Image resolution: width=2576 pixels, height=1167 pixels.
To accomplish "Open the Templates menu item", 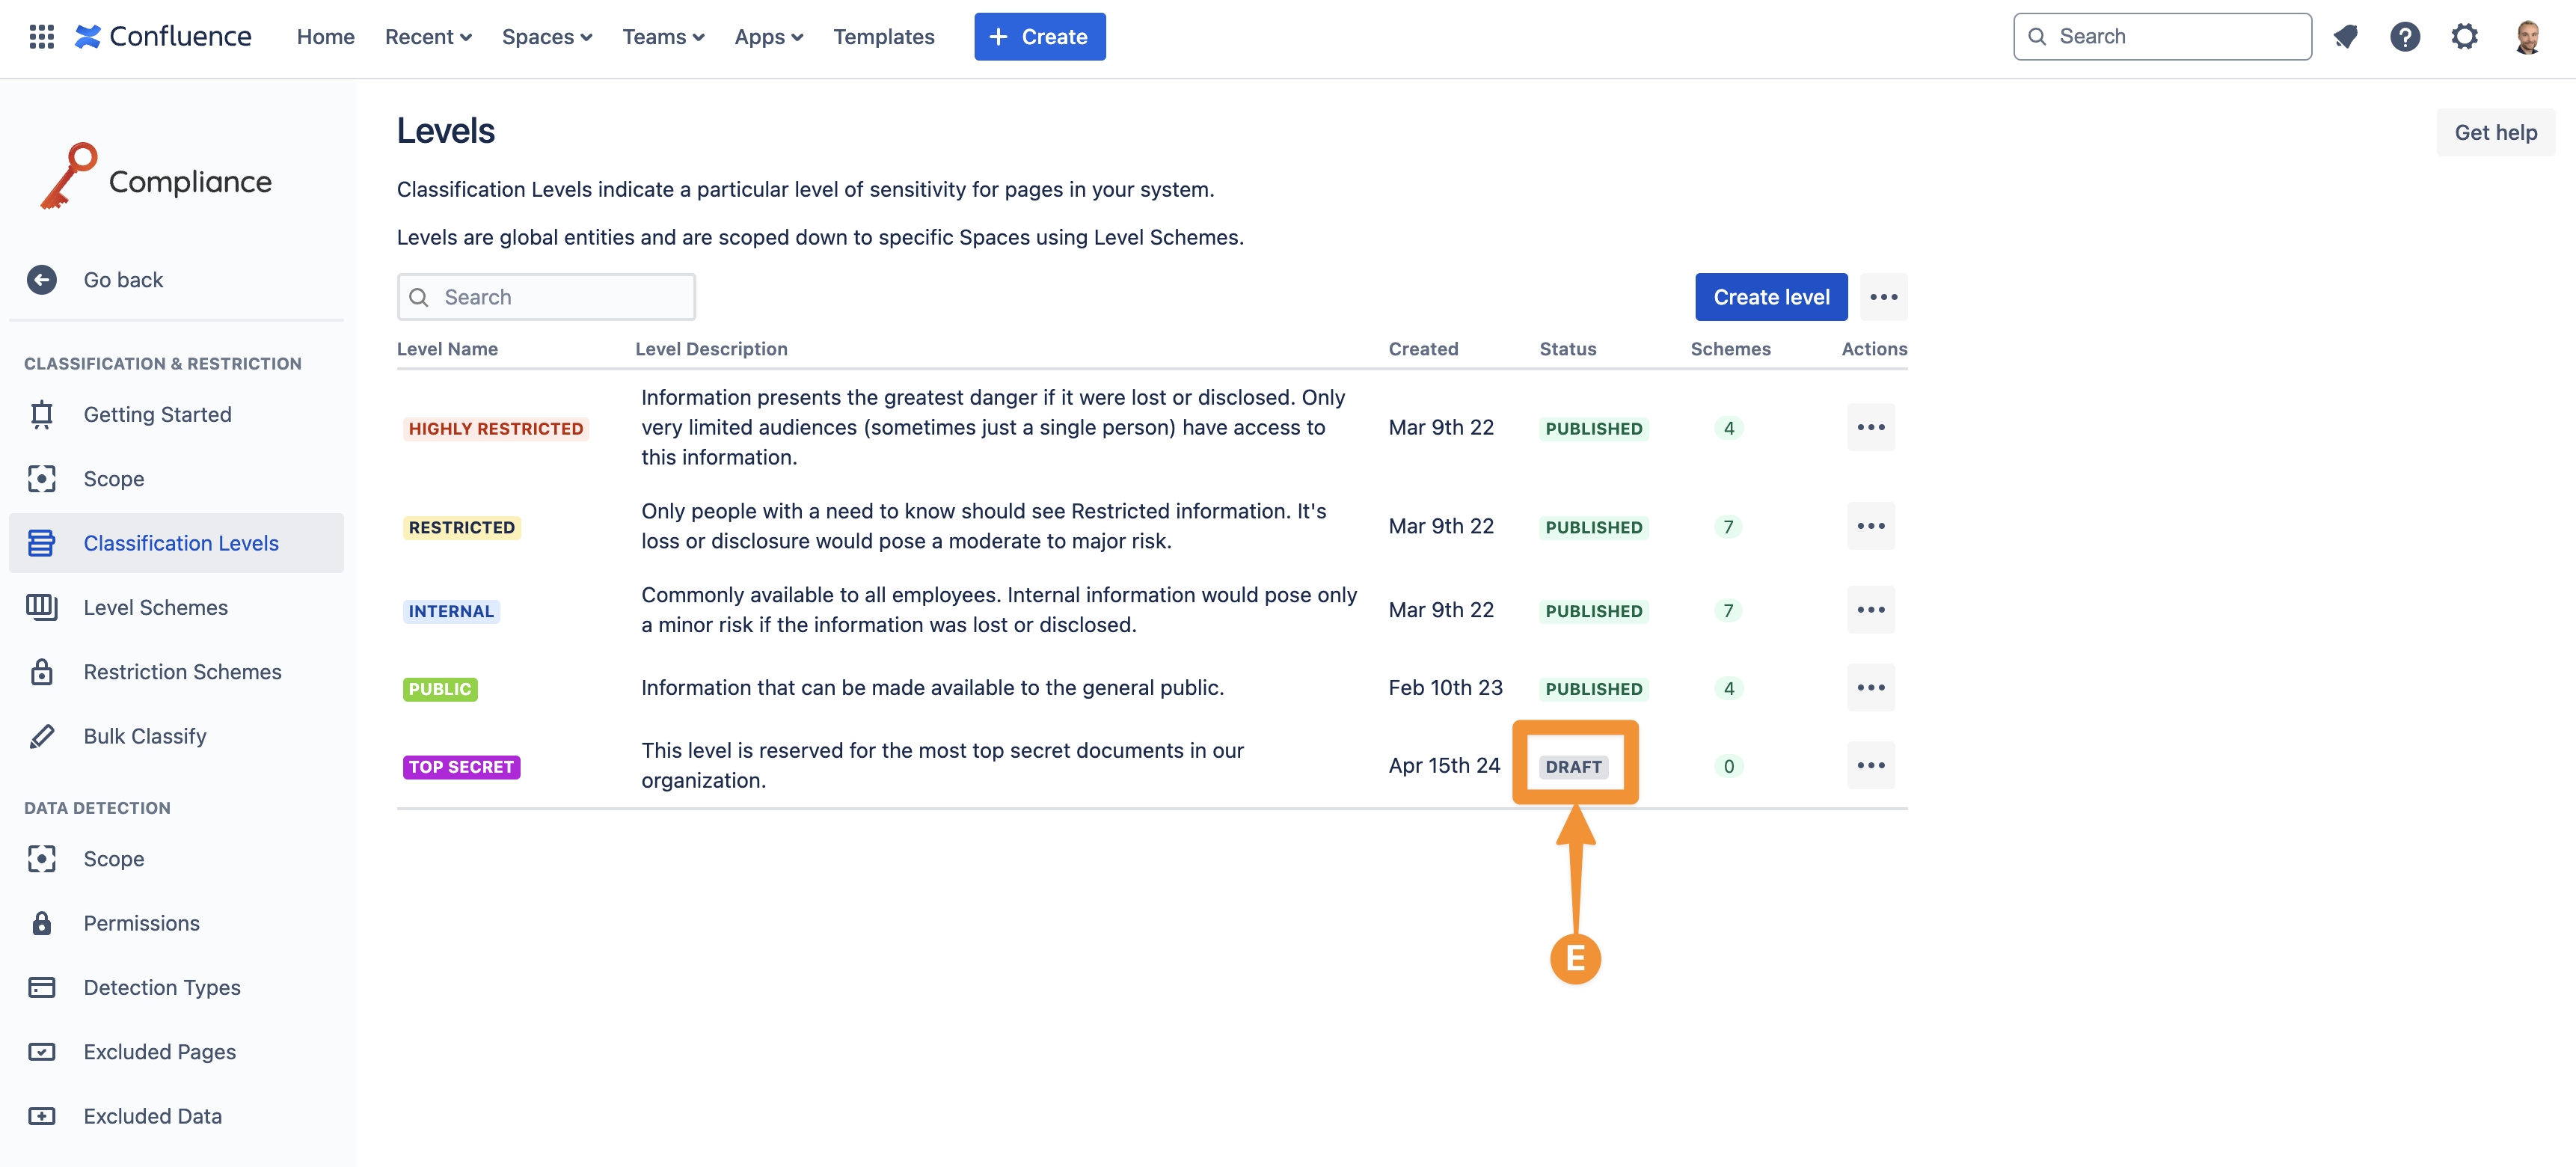I will [883, 37].
